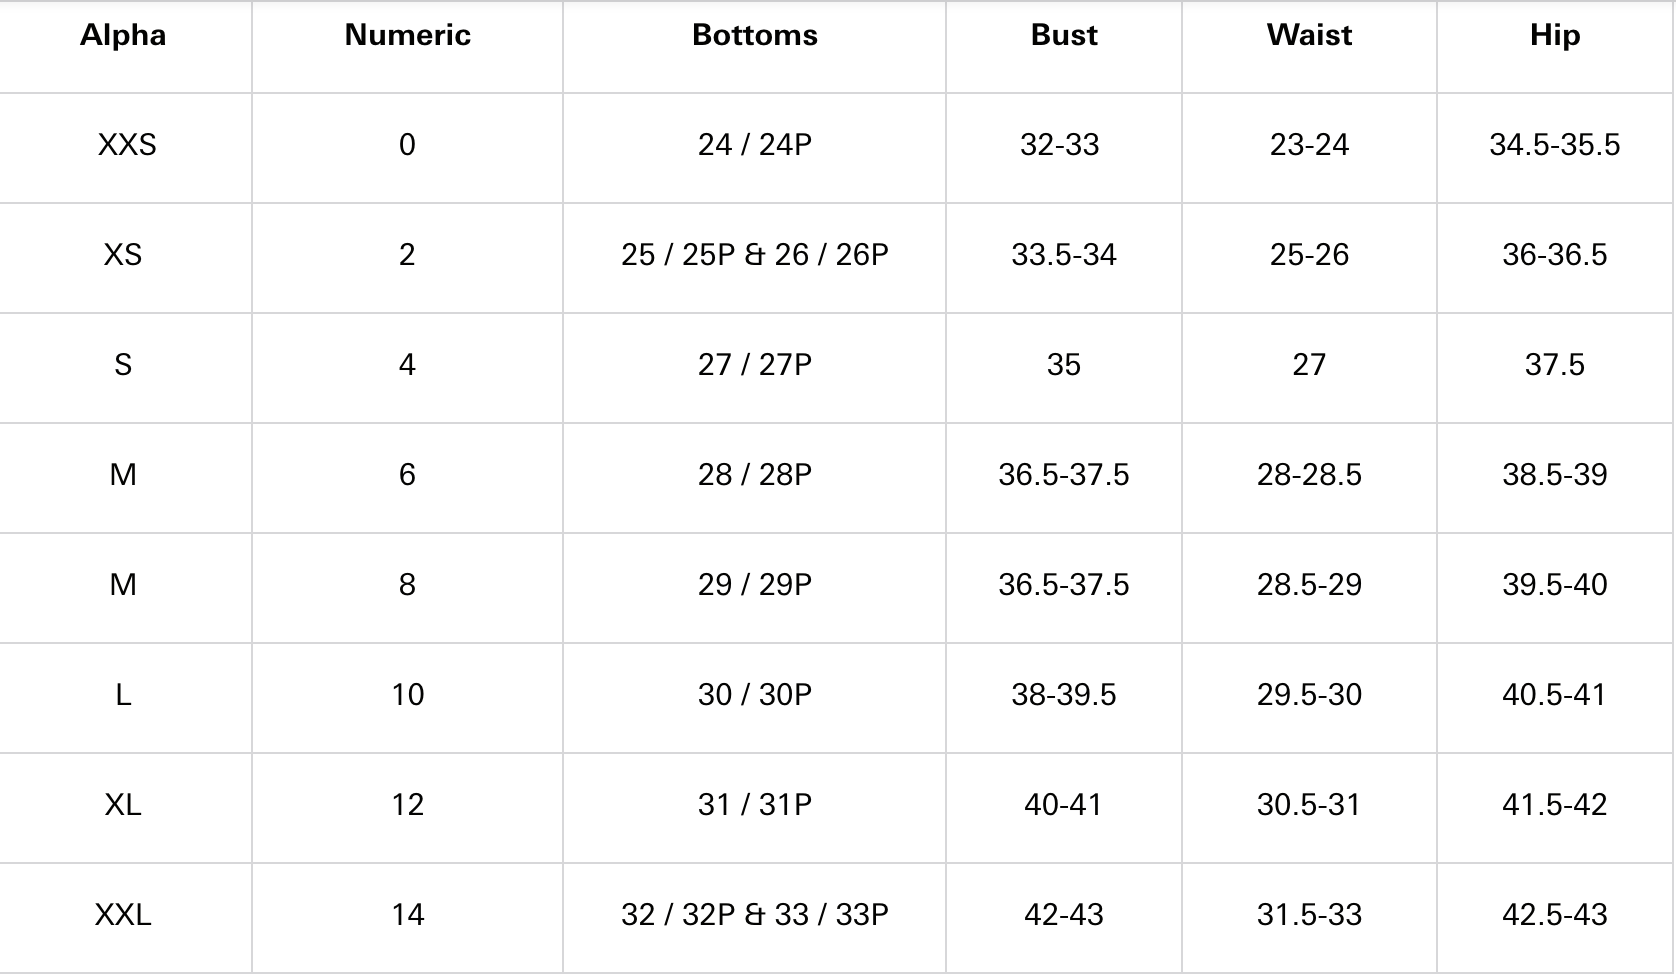Image resolution: width=1676 pixels, height=974 pixels.
Task: Select the numeric size 4 cell
Action: pyautogui.click(x=407, y=365)
